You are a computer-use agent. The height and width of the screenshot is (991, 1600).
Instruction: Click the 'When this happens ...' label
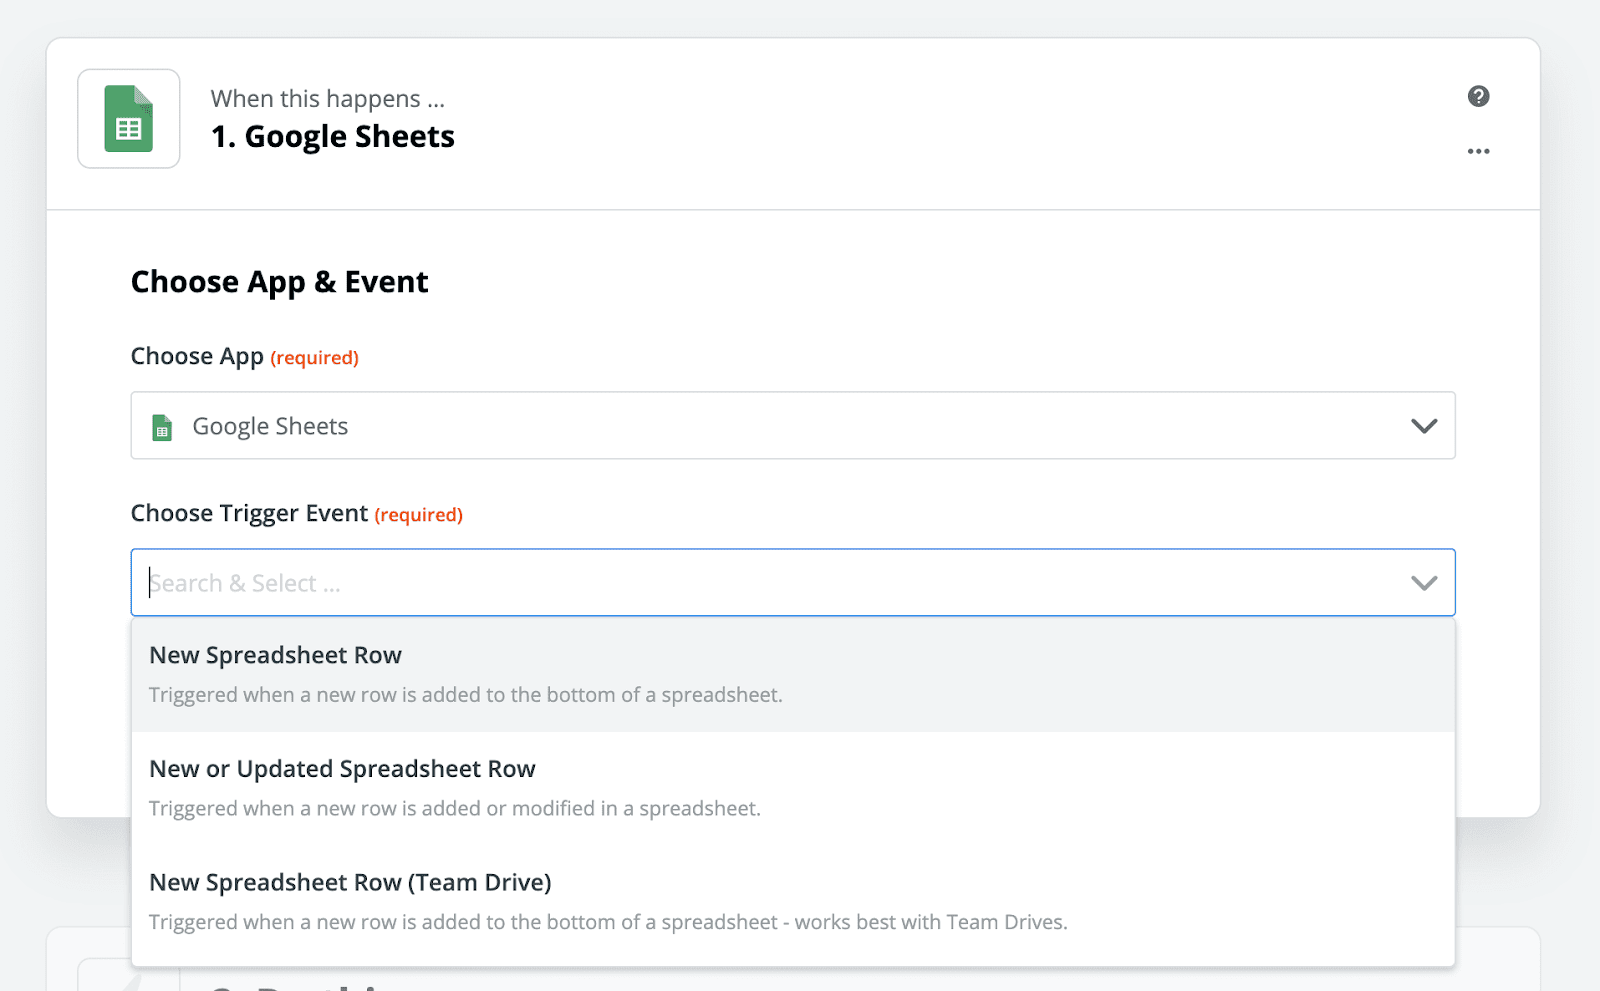[328, 98]
